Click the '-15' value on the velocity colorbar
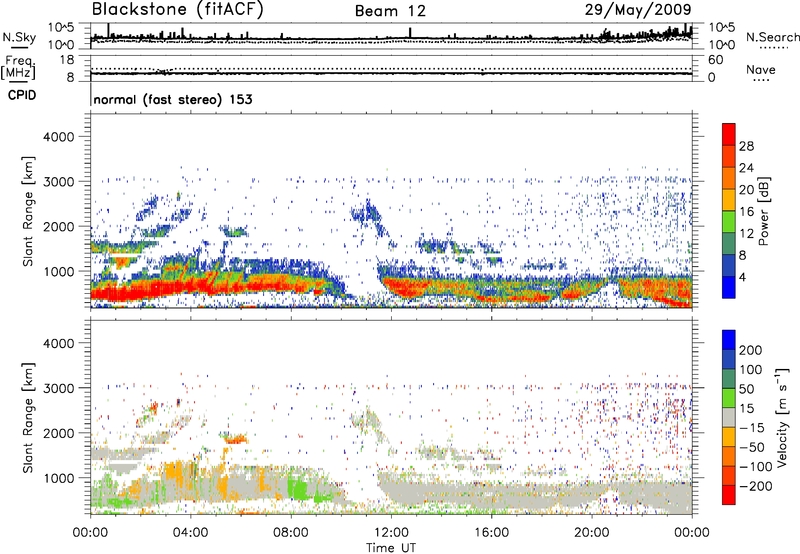This screenshot has height=554, width=800. [x=752, y=428]
